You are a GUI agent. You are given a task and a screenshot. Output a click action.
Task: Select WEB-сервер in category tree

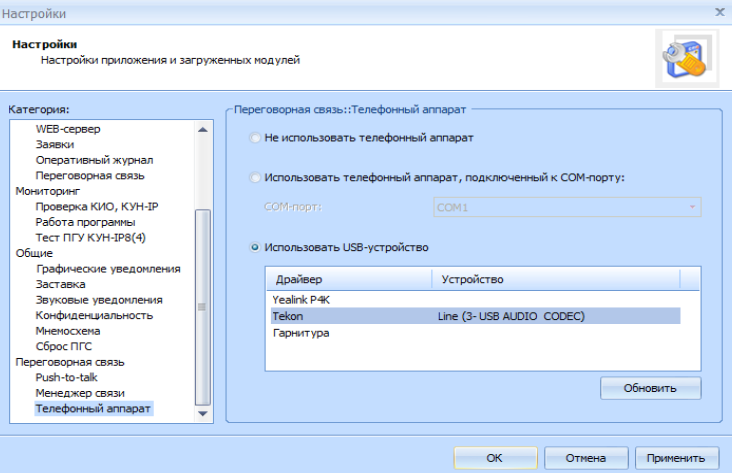click(68, 129)
